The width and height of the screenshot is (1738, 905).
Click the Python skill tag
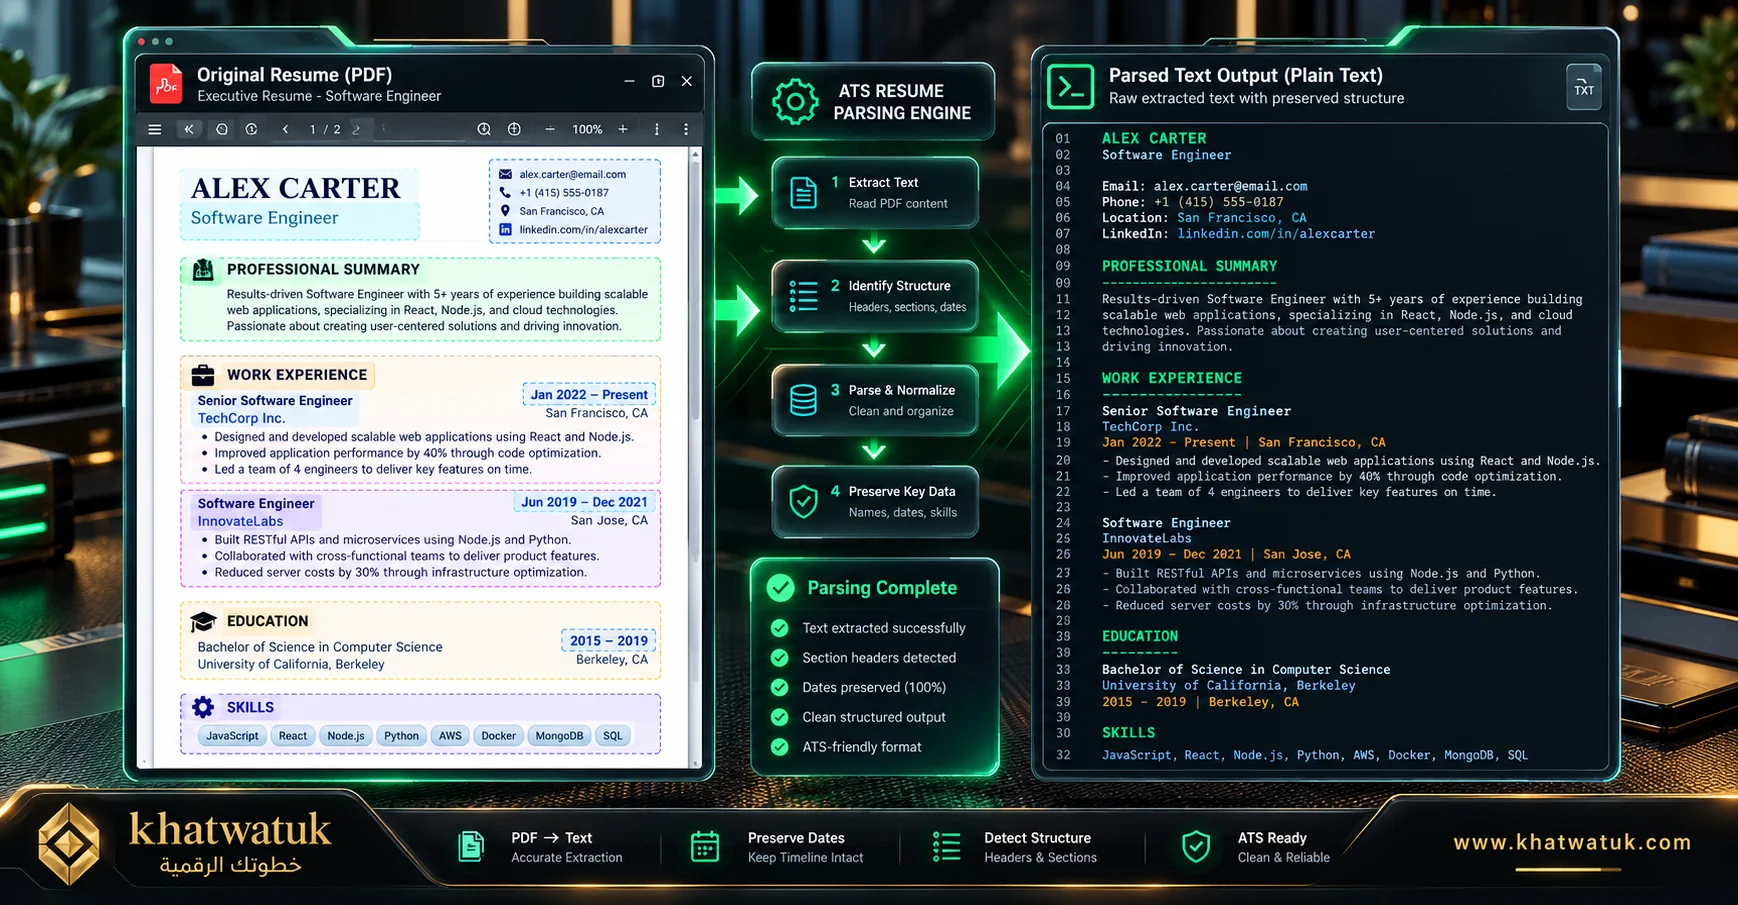click(401, 736)
